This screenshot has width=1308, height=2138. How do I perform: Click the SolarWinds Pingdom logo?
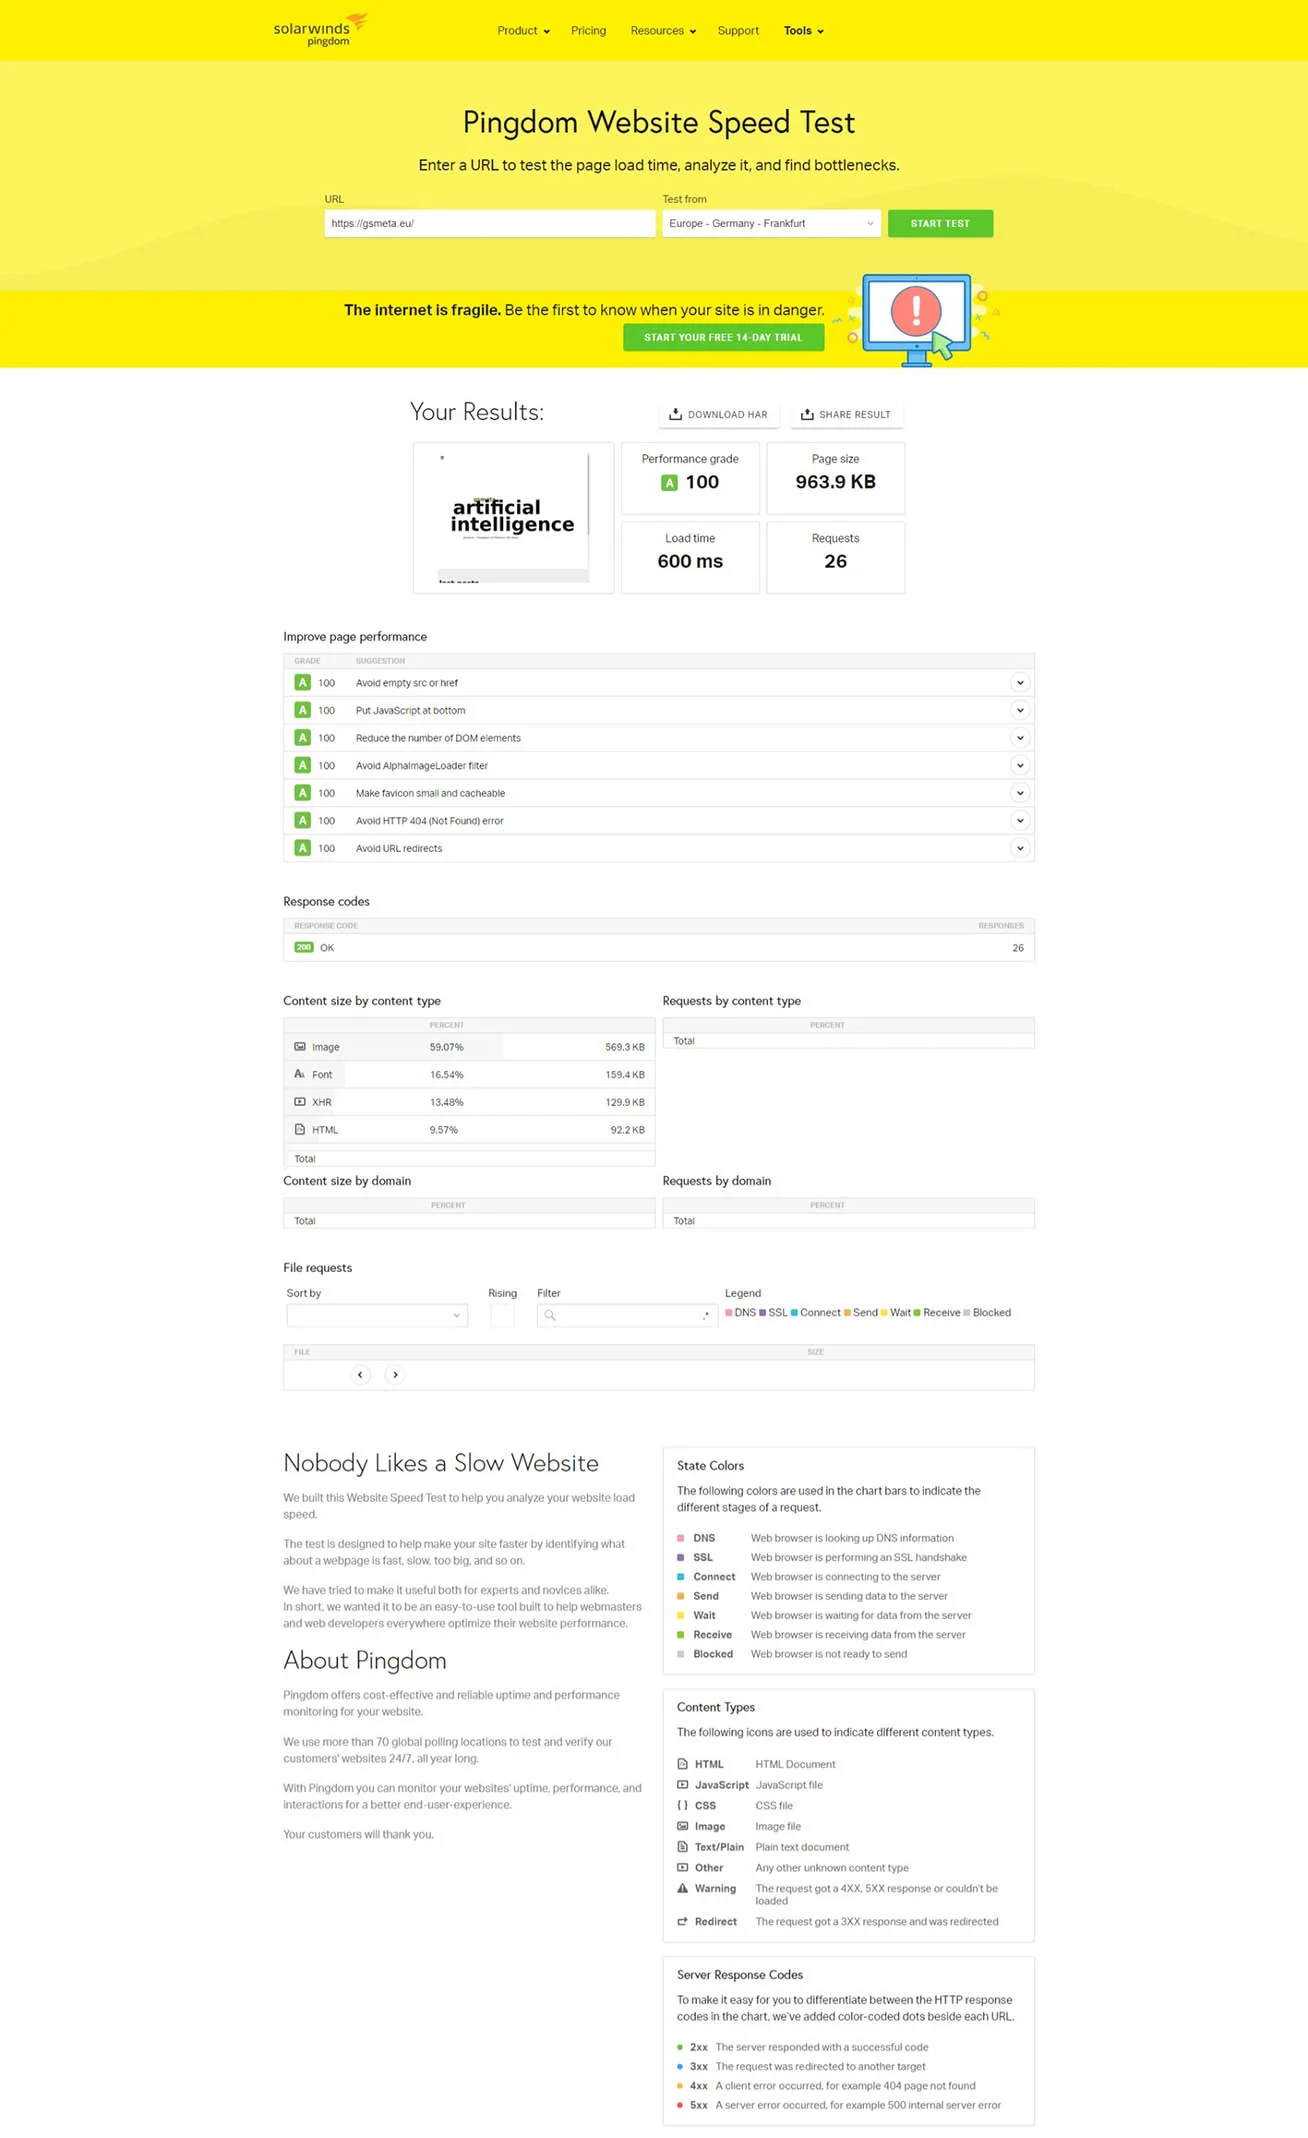pos(320,30)
